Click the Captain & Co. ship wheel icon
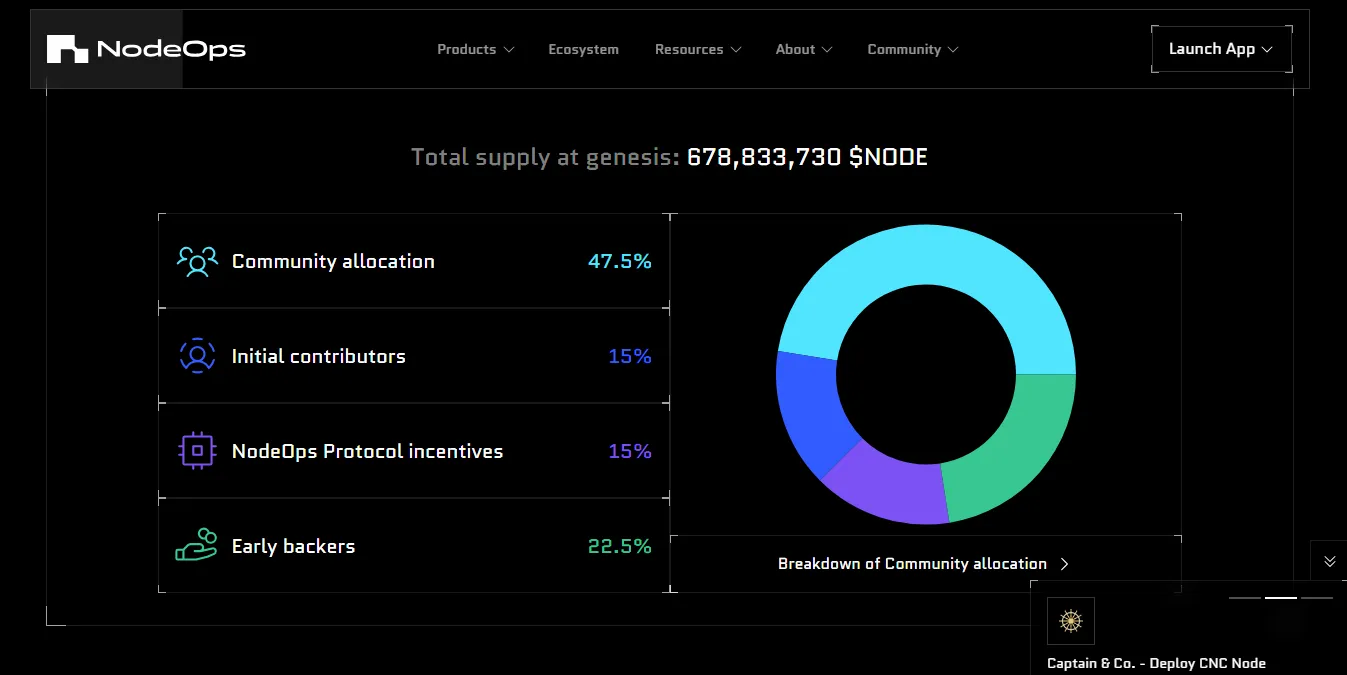 click(1071, 621)
